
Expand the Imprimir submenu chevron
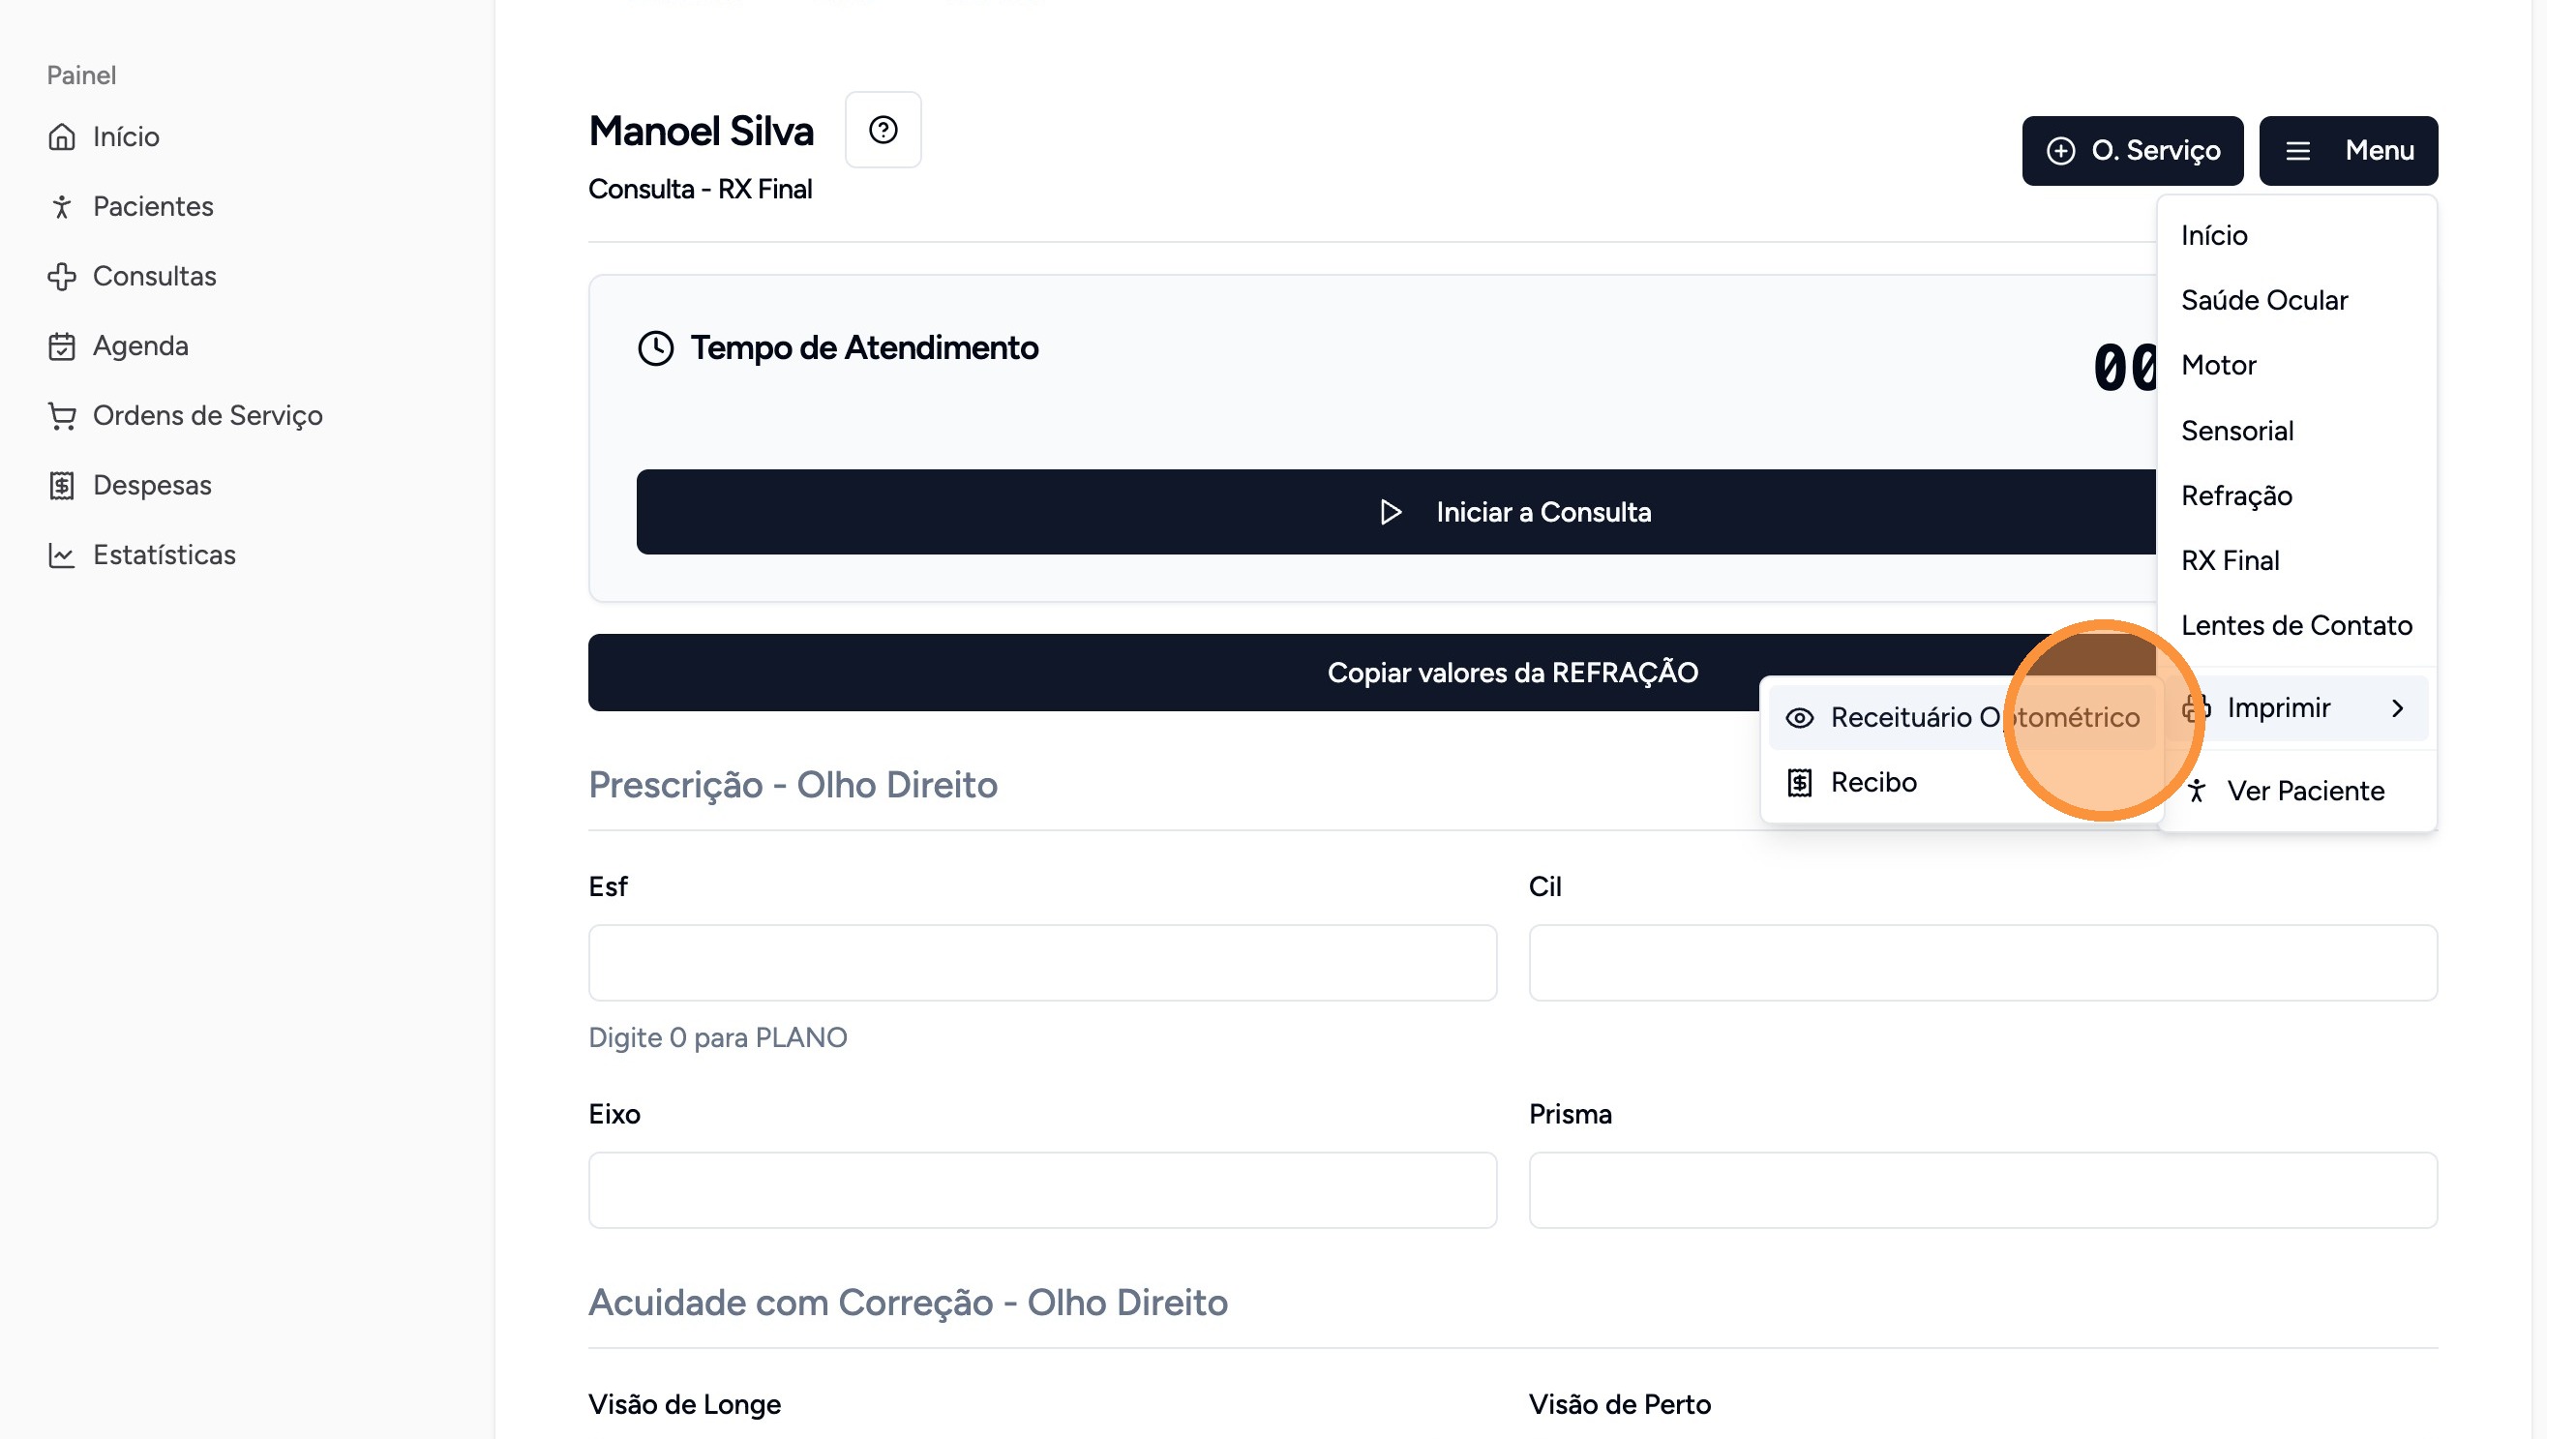2397,708
